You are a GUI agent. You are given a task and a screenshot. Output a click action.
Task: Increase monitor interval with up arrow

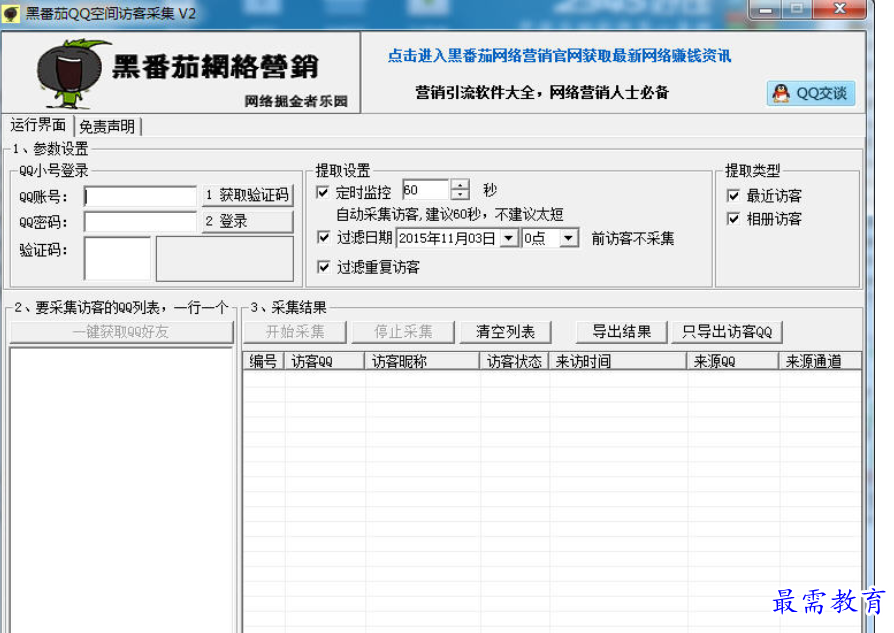coord(460,184)
